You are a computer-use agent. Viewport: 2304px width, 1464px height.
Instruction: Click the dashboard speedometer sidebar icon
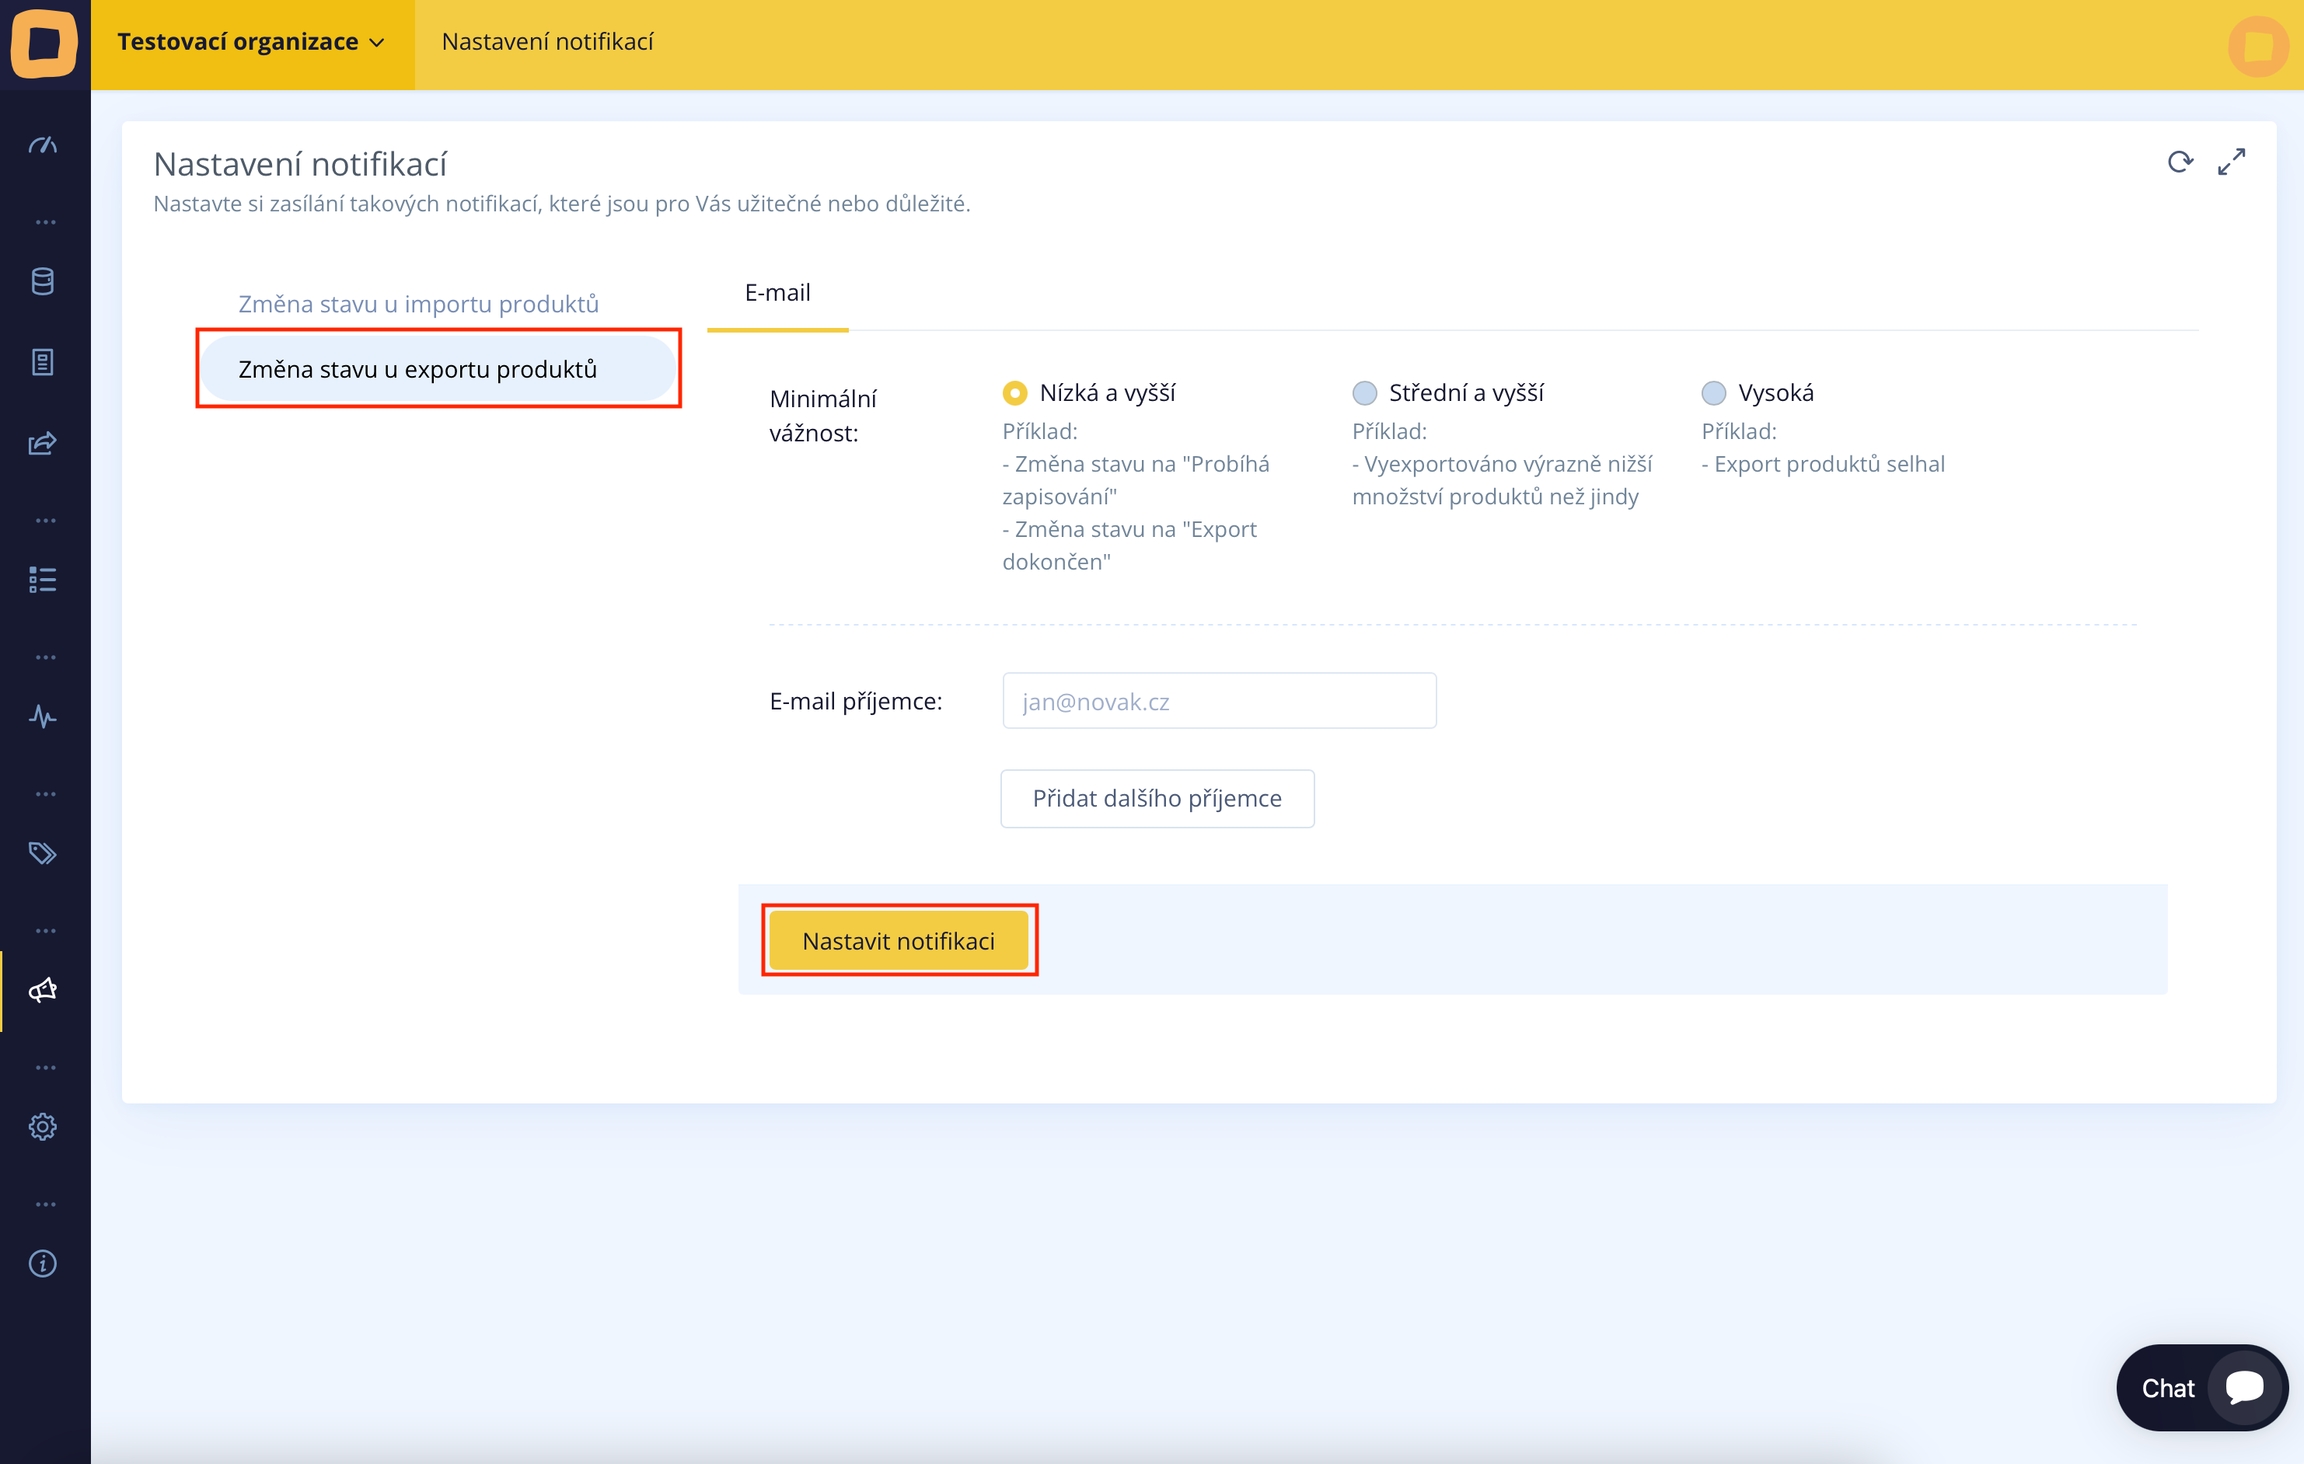point(43,146)
